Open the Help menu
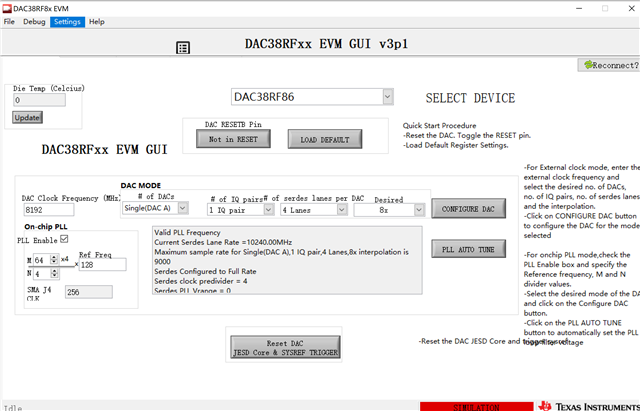 tap(97, 22)
